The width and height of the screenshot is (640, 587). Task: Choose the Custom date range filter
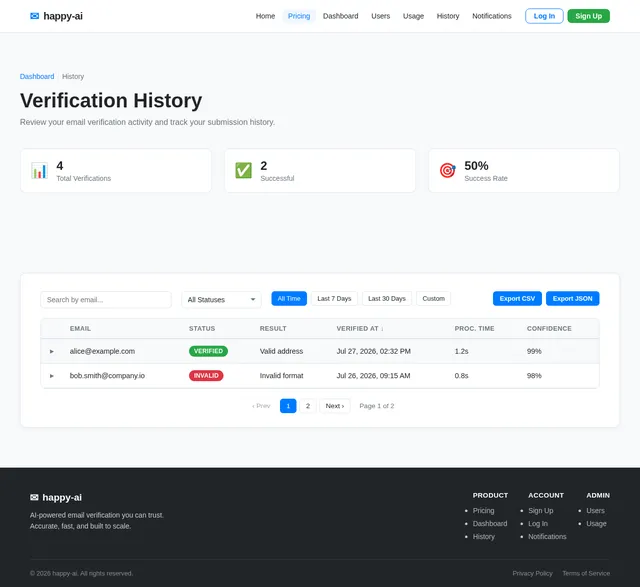click(x=433, y=298)
